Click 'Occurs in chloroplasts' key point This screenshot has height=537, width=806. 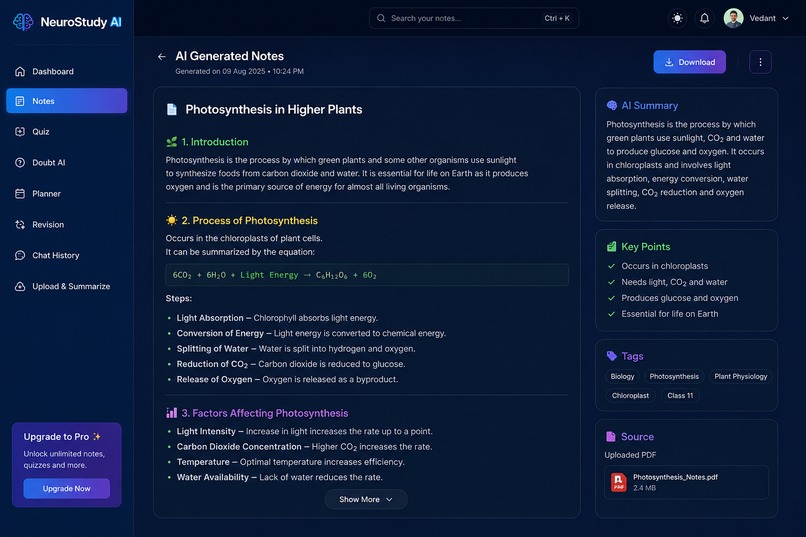click(x=665, y=266)
